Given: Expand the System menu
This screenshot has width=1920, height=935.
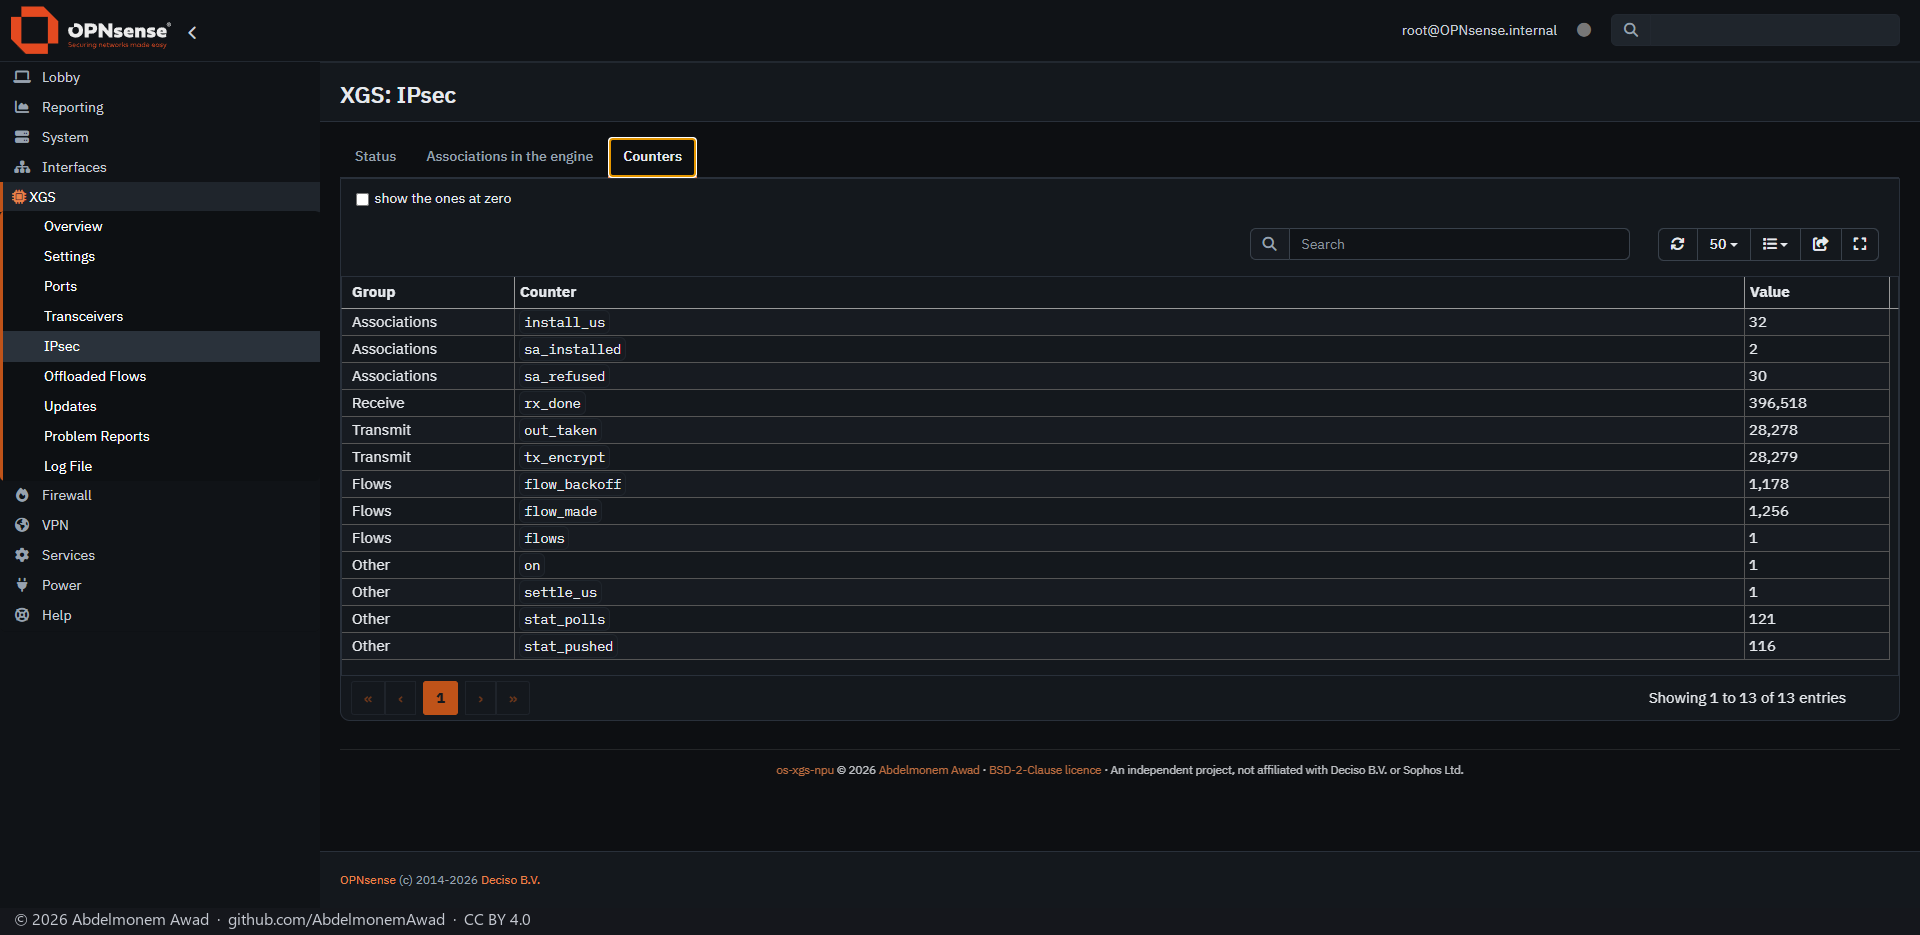Looking at the screenshot, I should (x=160, y=137).
